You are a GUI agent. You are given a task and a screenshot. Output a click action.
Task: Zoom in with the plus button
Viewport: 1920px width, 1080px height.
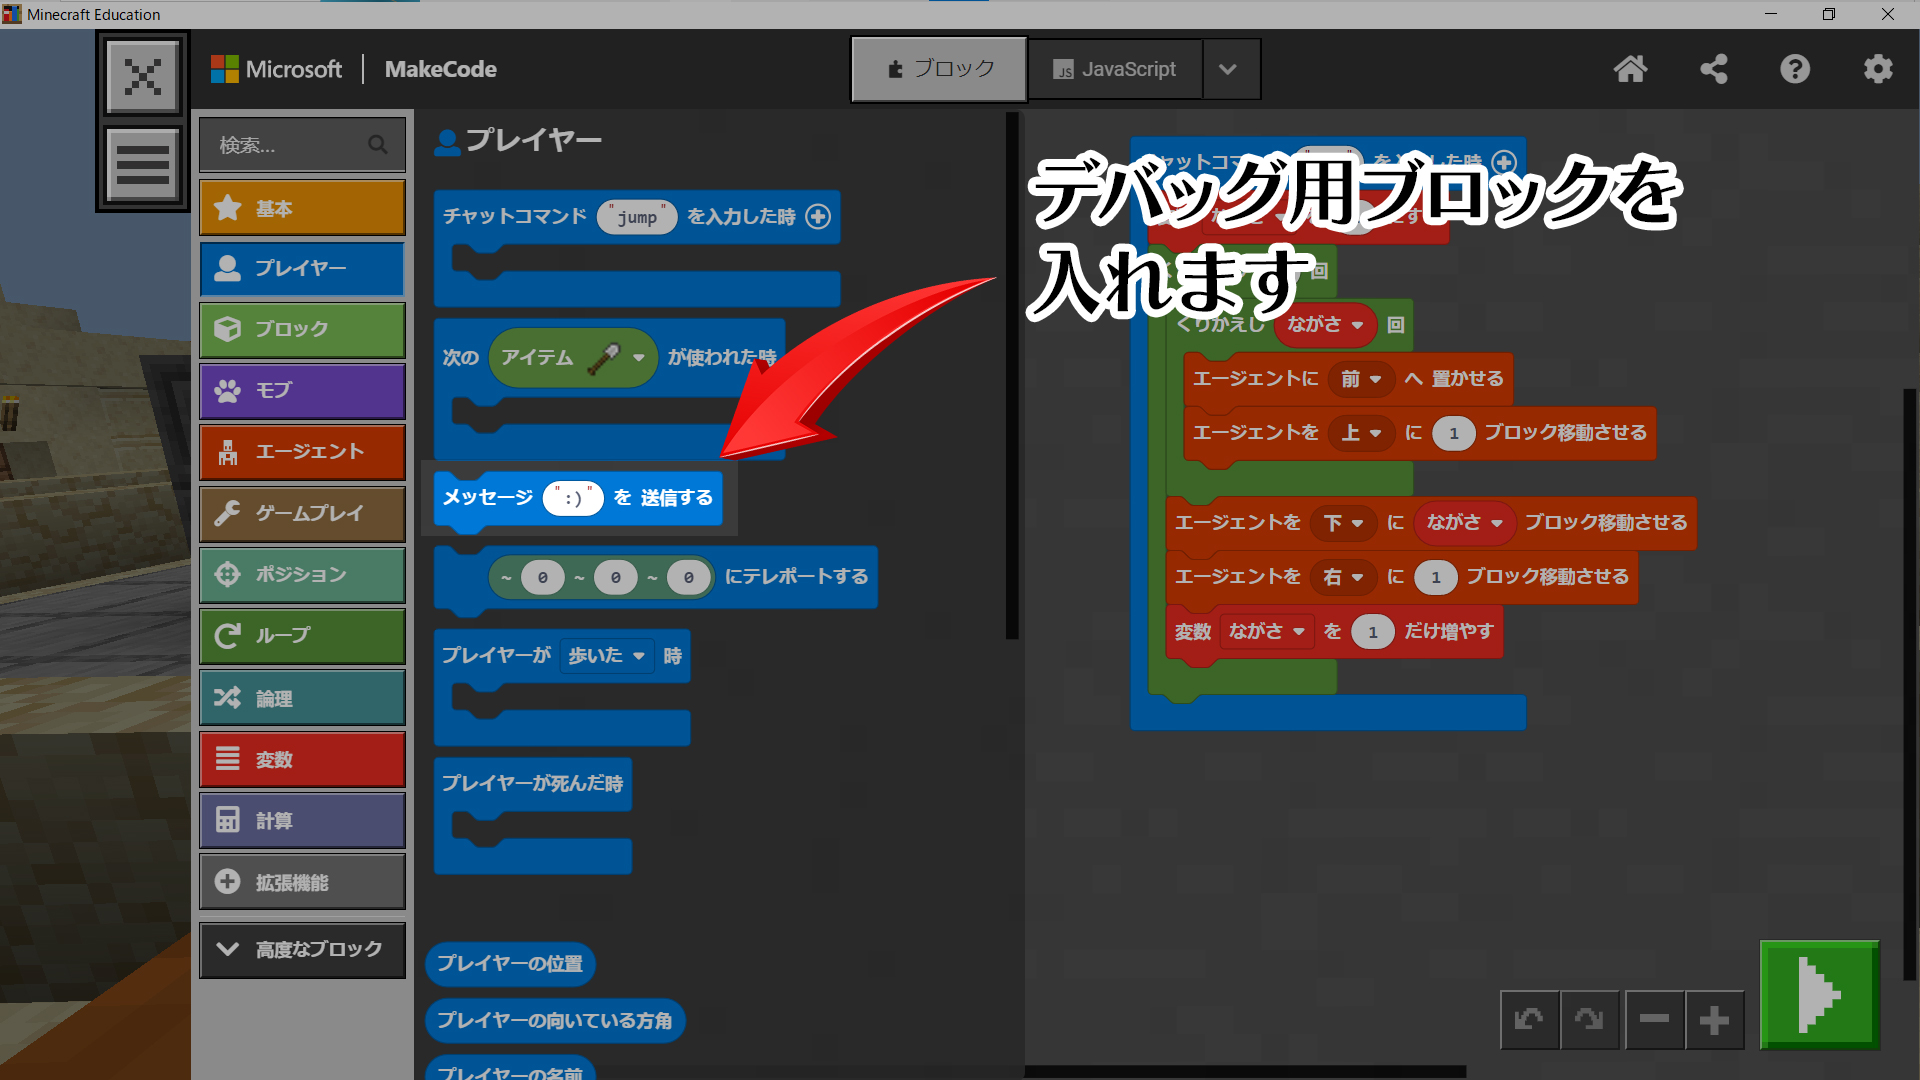1714,1020
